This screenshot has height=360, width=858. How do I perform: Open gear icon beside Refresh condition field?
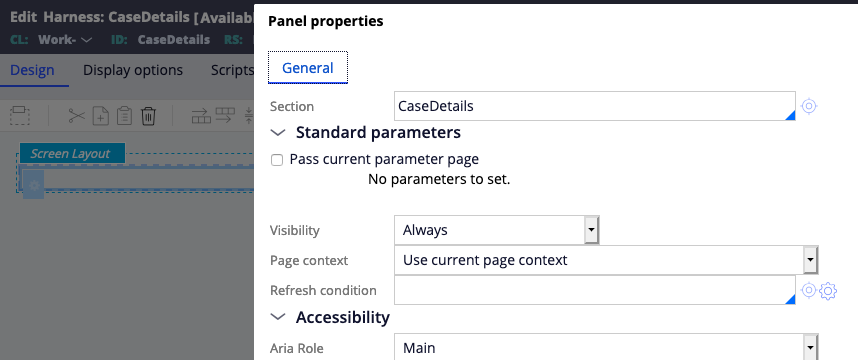point(828,291)
